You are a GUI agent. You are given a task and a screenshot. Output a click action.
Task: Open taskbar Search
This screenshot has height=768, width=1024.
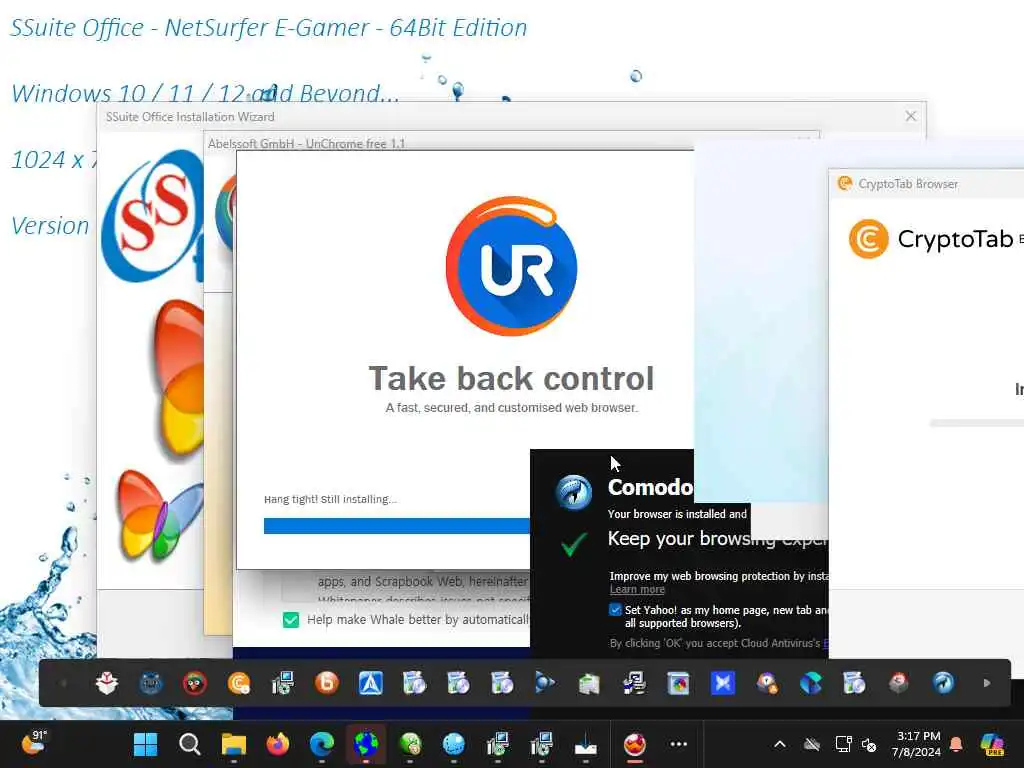(189, 744)
